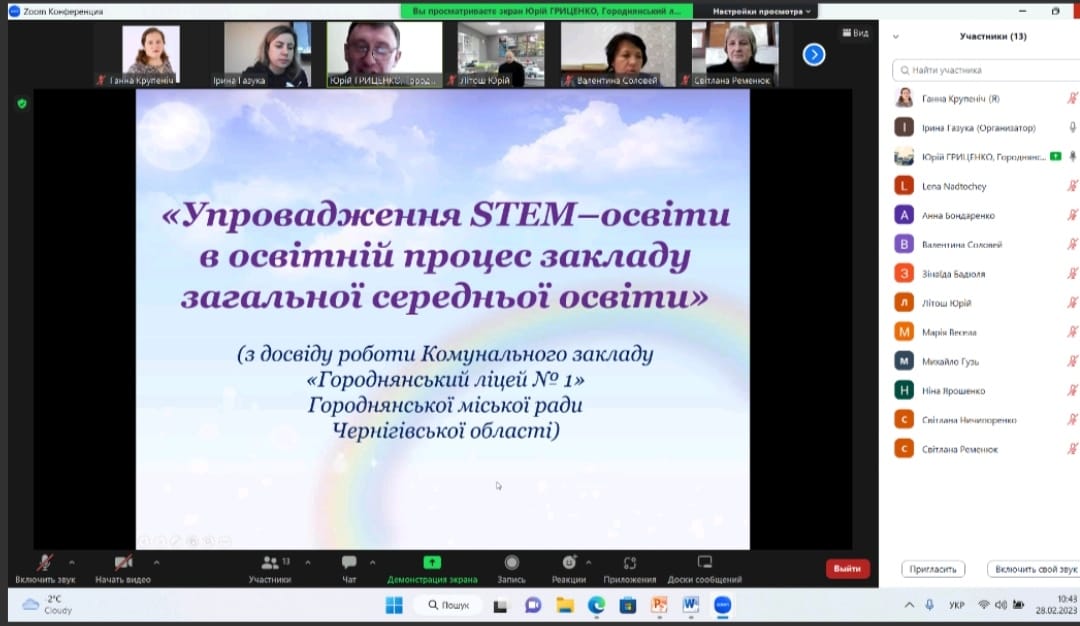Expand video options arrow beside Начать видео
Screen dimensions: 1080x626
156,562
